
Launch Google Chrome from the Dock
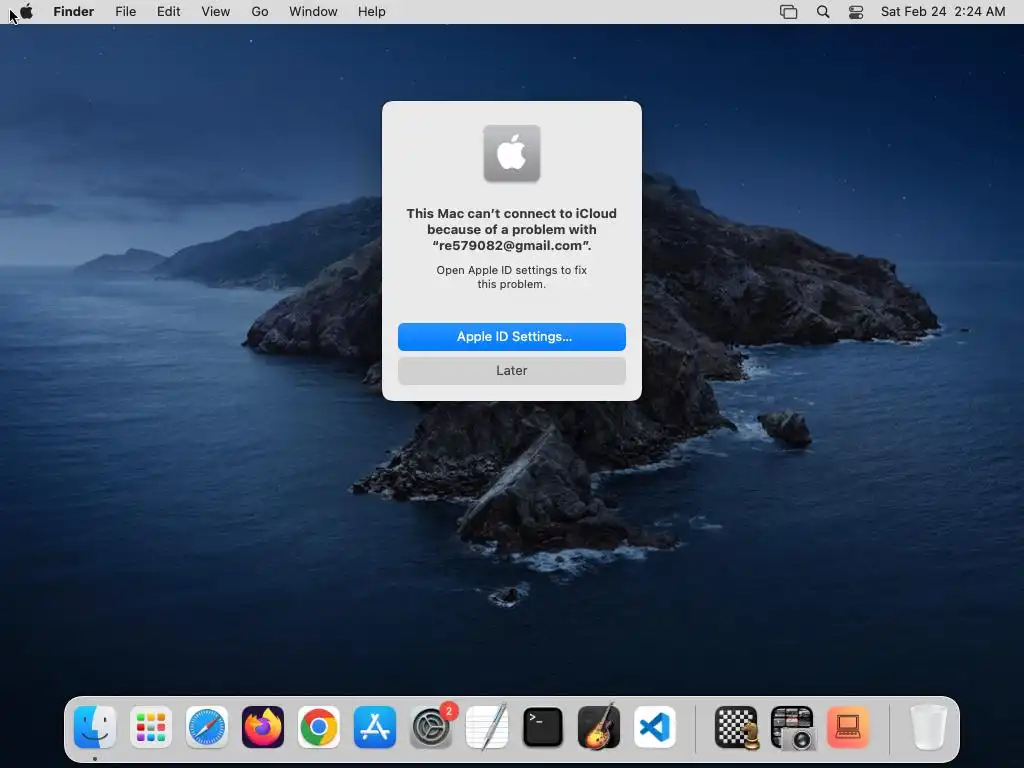319,727
